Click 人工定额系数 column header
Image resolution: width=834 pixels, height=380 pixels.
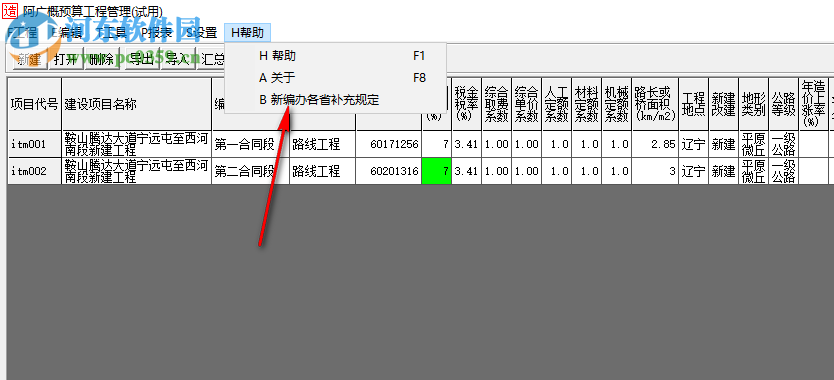click(x=556, y=104)
